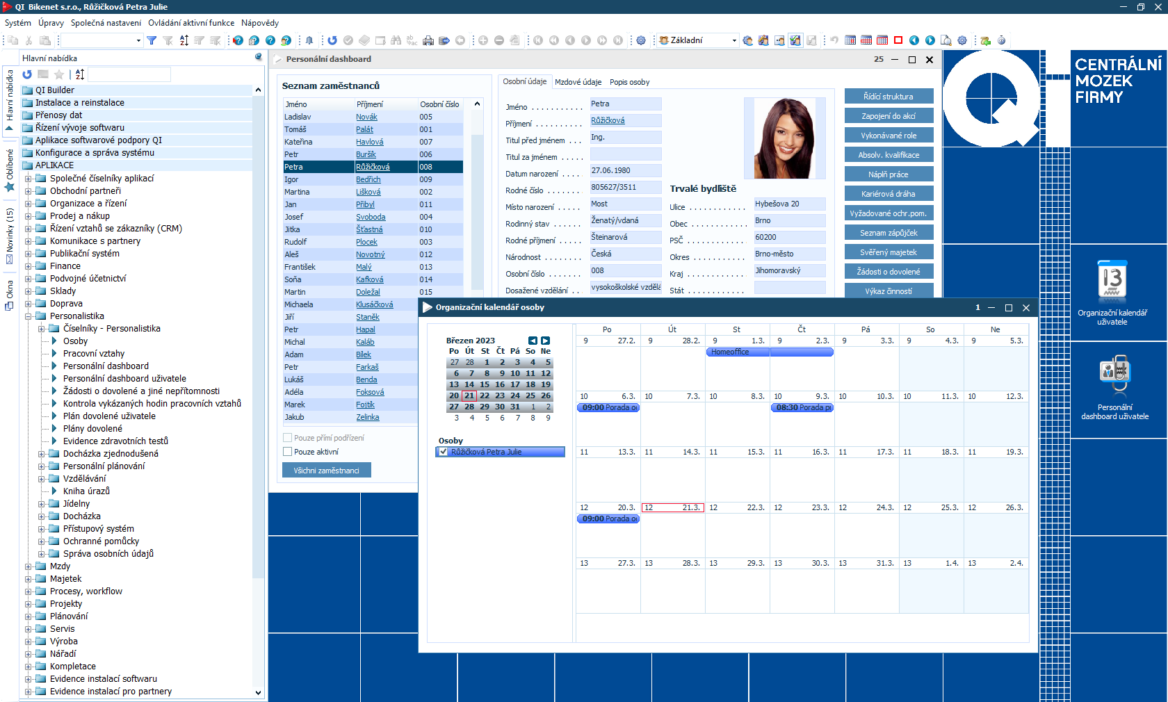
Task: Click the Žádosti o dovolené button
Action: pos(888,271)
